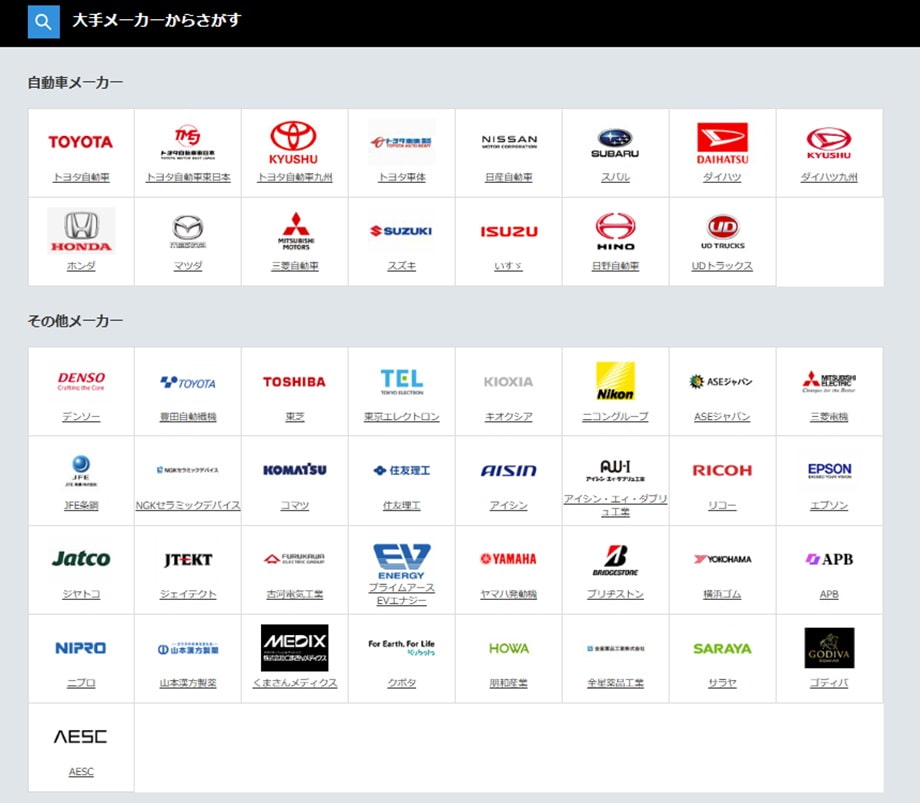
Task: Click the AISIN logo
Action: (509, 470)
